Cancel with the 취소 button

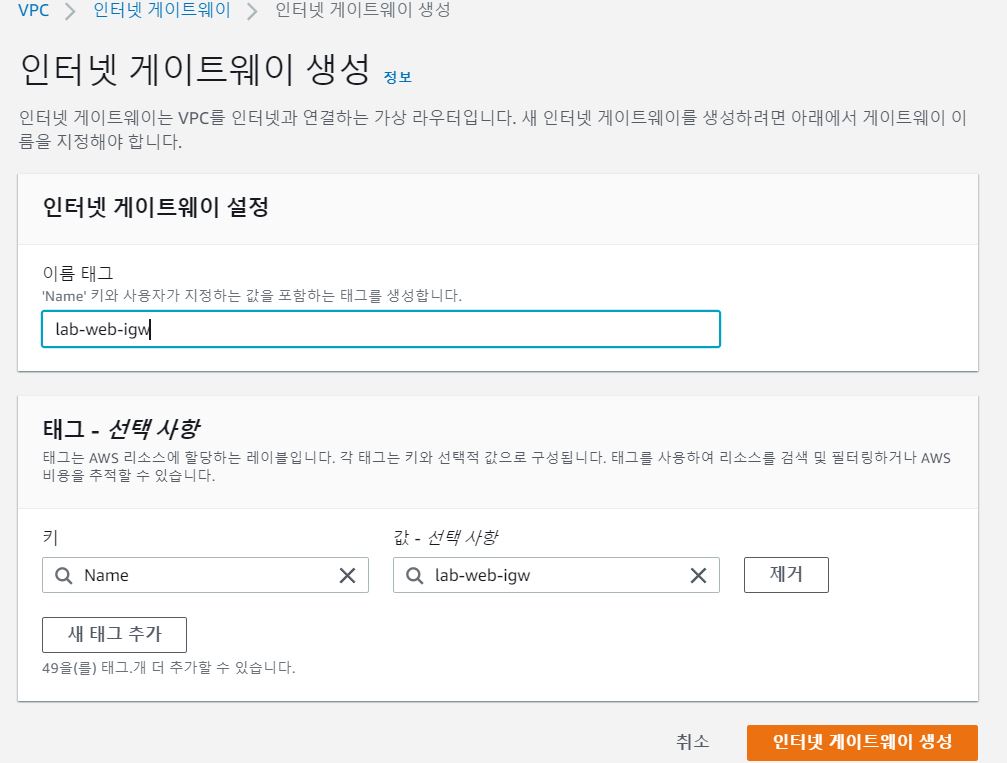point(693,742)
